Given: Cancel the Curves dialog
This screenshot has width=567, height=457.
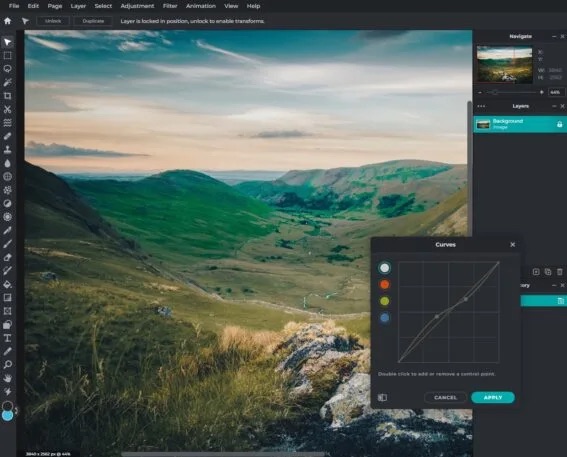Looking at the screenshot, I should (x=445, y=397).
